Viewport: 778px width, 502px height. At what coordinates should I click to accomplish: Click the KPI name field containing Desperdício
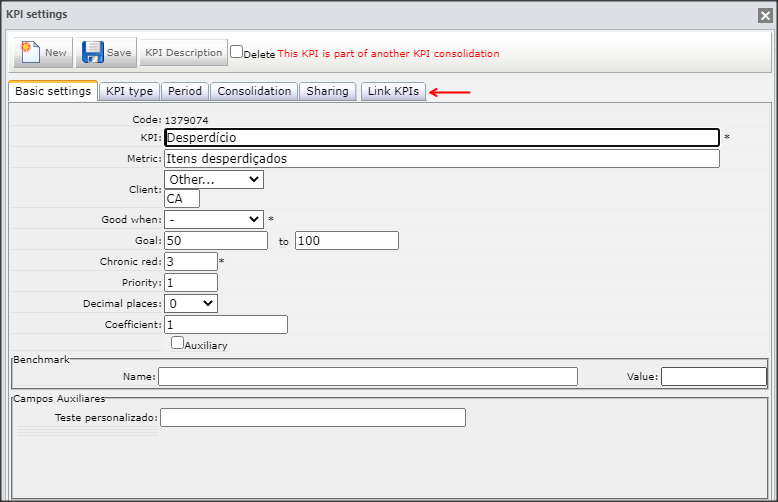[442, 137]
